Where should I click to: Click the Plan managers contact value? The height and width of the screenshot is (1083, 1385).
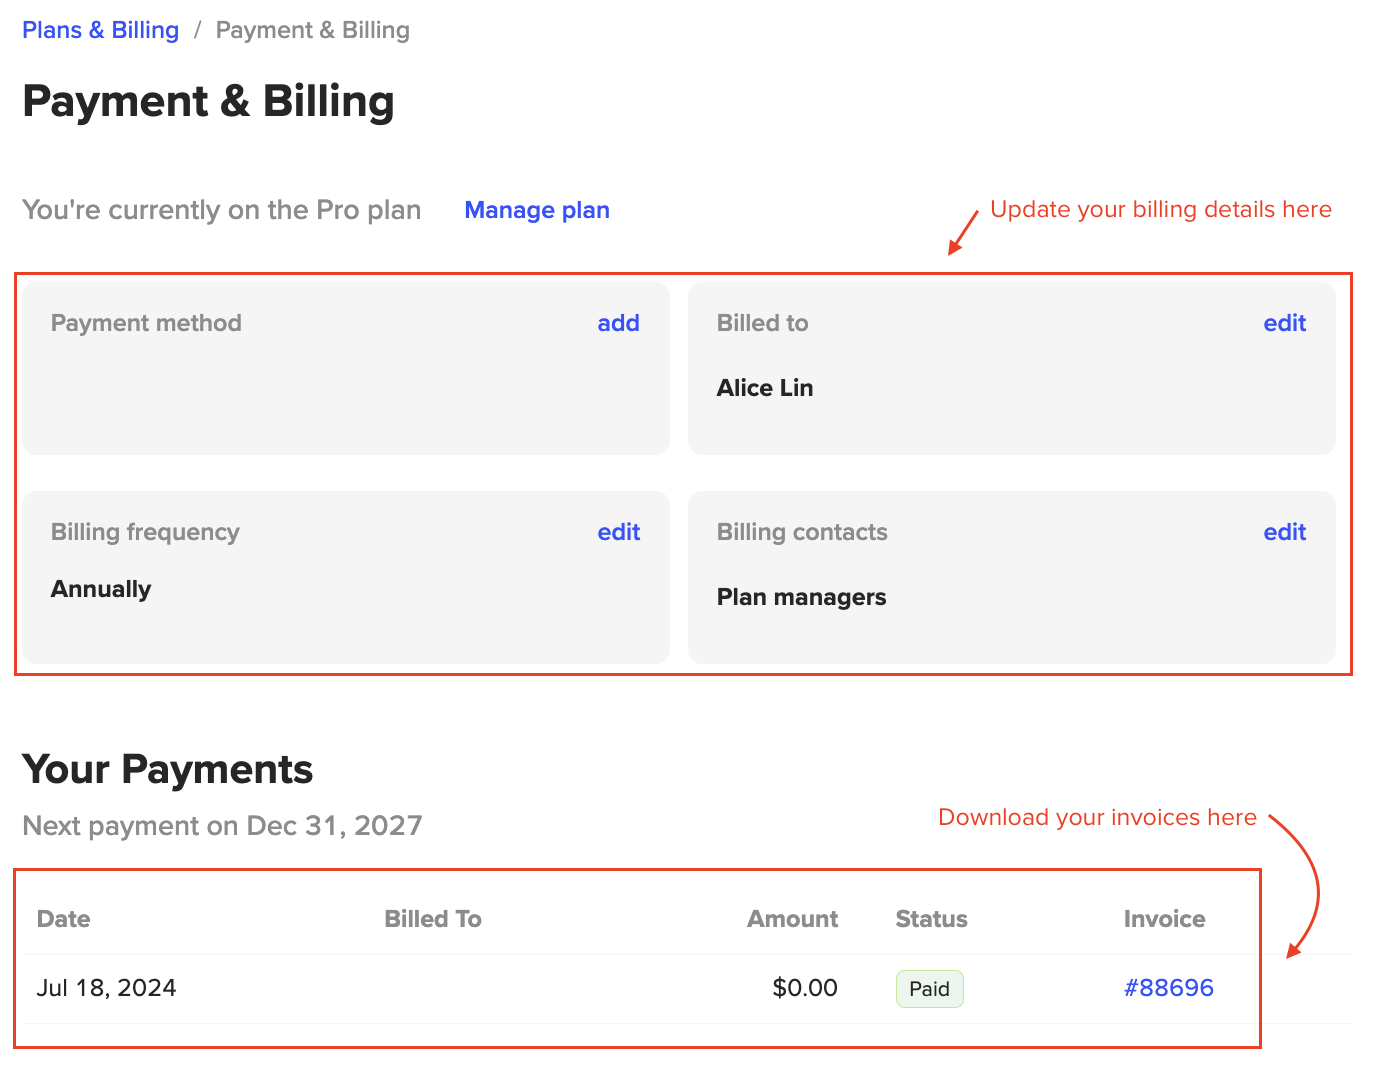point(801,597)
